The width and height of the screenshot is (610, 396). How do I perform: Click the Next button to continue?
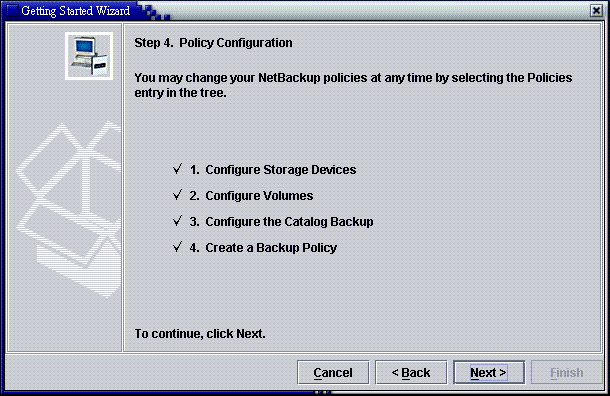click(489, 372)
